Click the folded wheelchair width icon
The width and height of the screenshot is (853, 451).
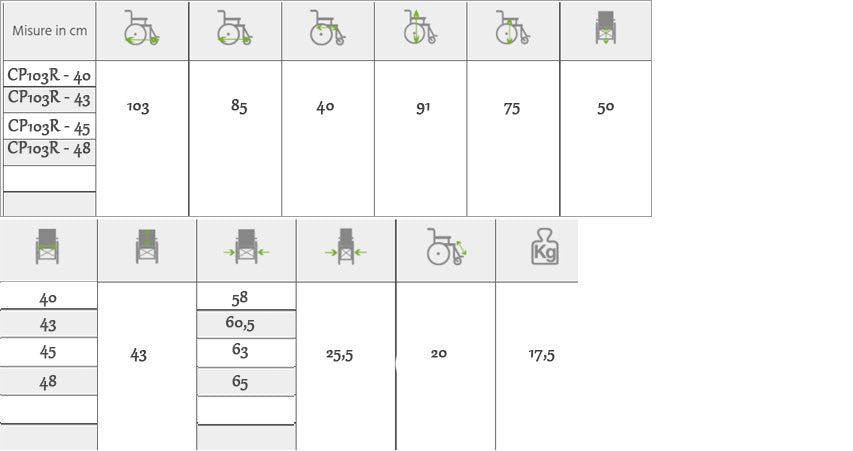346,246
